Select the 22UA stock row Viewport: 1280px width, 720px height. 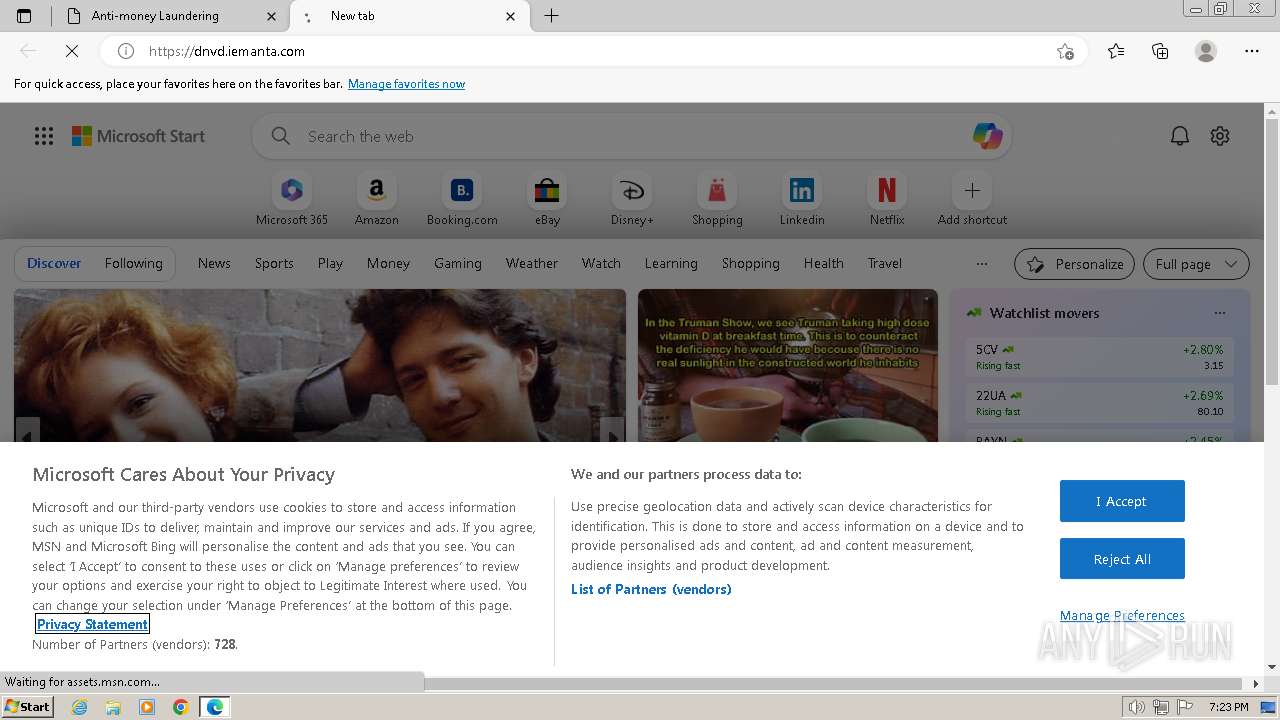coord(1099,403)
